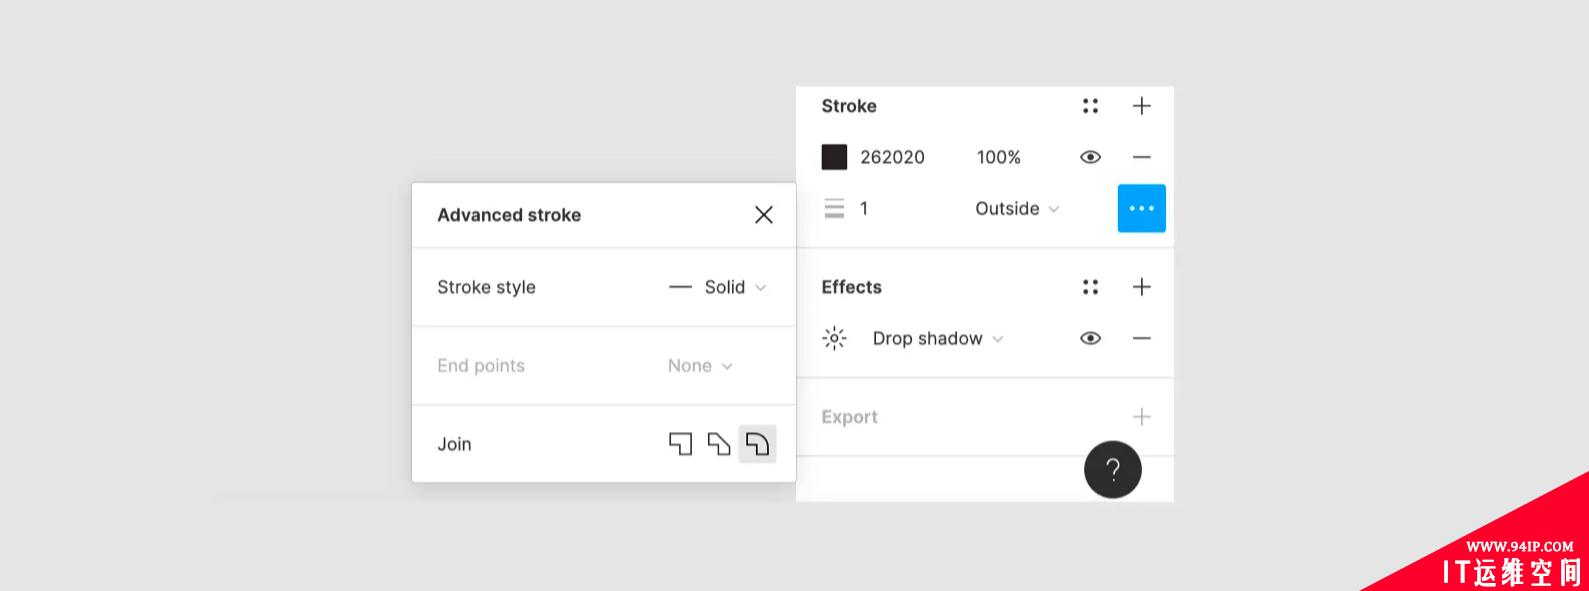Open the End points None dropdown

tap(700, 366)
